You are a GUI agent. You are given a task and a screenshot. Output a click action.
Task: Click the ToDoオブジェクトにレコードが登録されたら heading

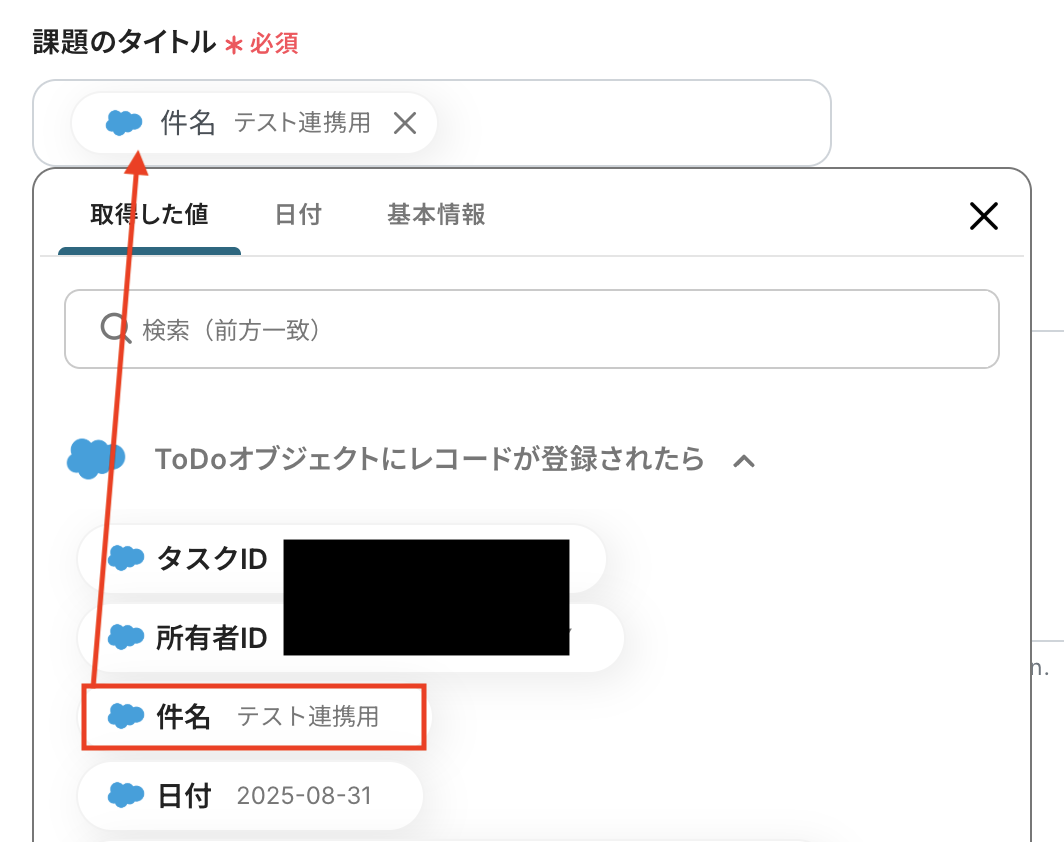430,459
